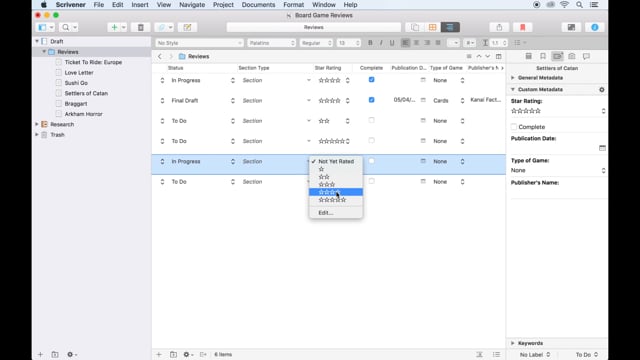This screenshot has height=360, width=640.
Task: Open the Navigate menu
Action: pyautogui.click(x=192, y=5)
